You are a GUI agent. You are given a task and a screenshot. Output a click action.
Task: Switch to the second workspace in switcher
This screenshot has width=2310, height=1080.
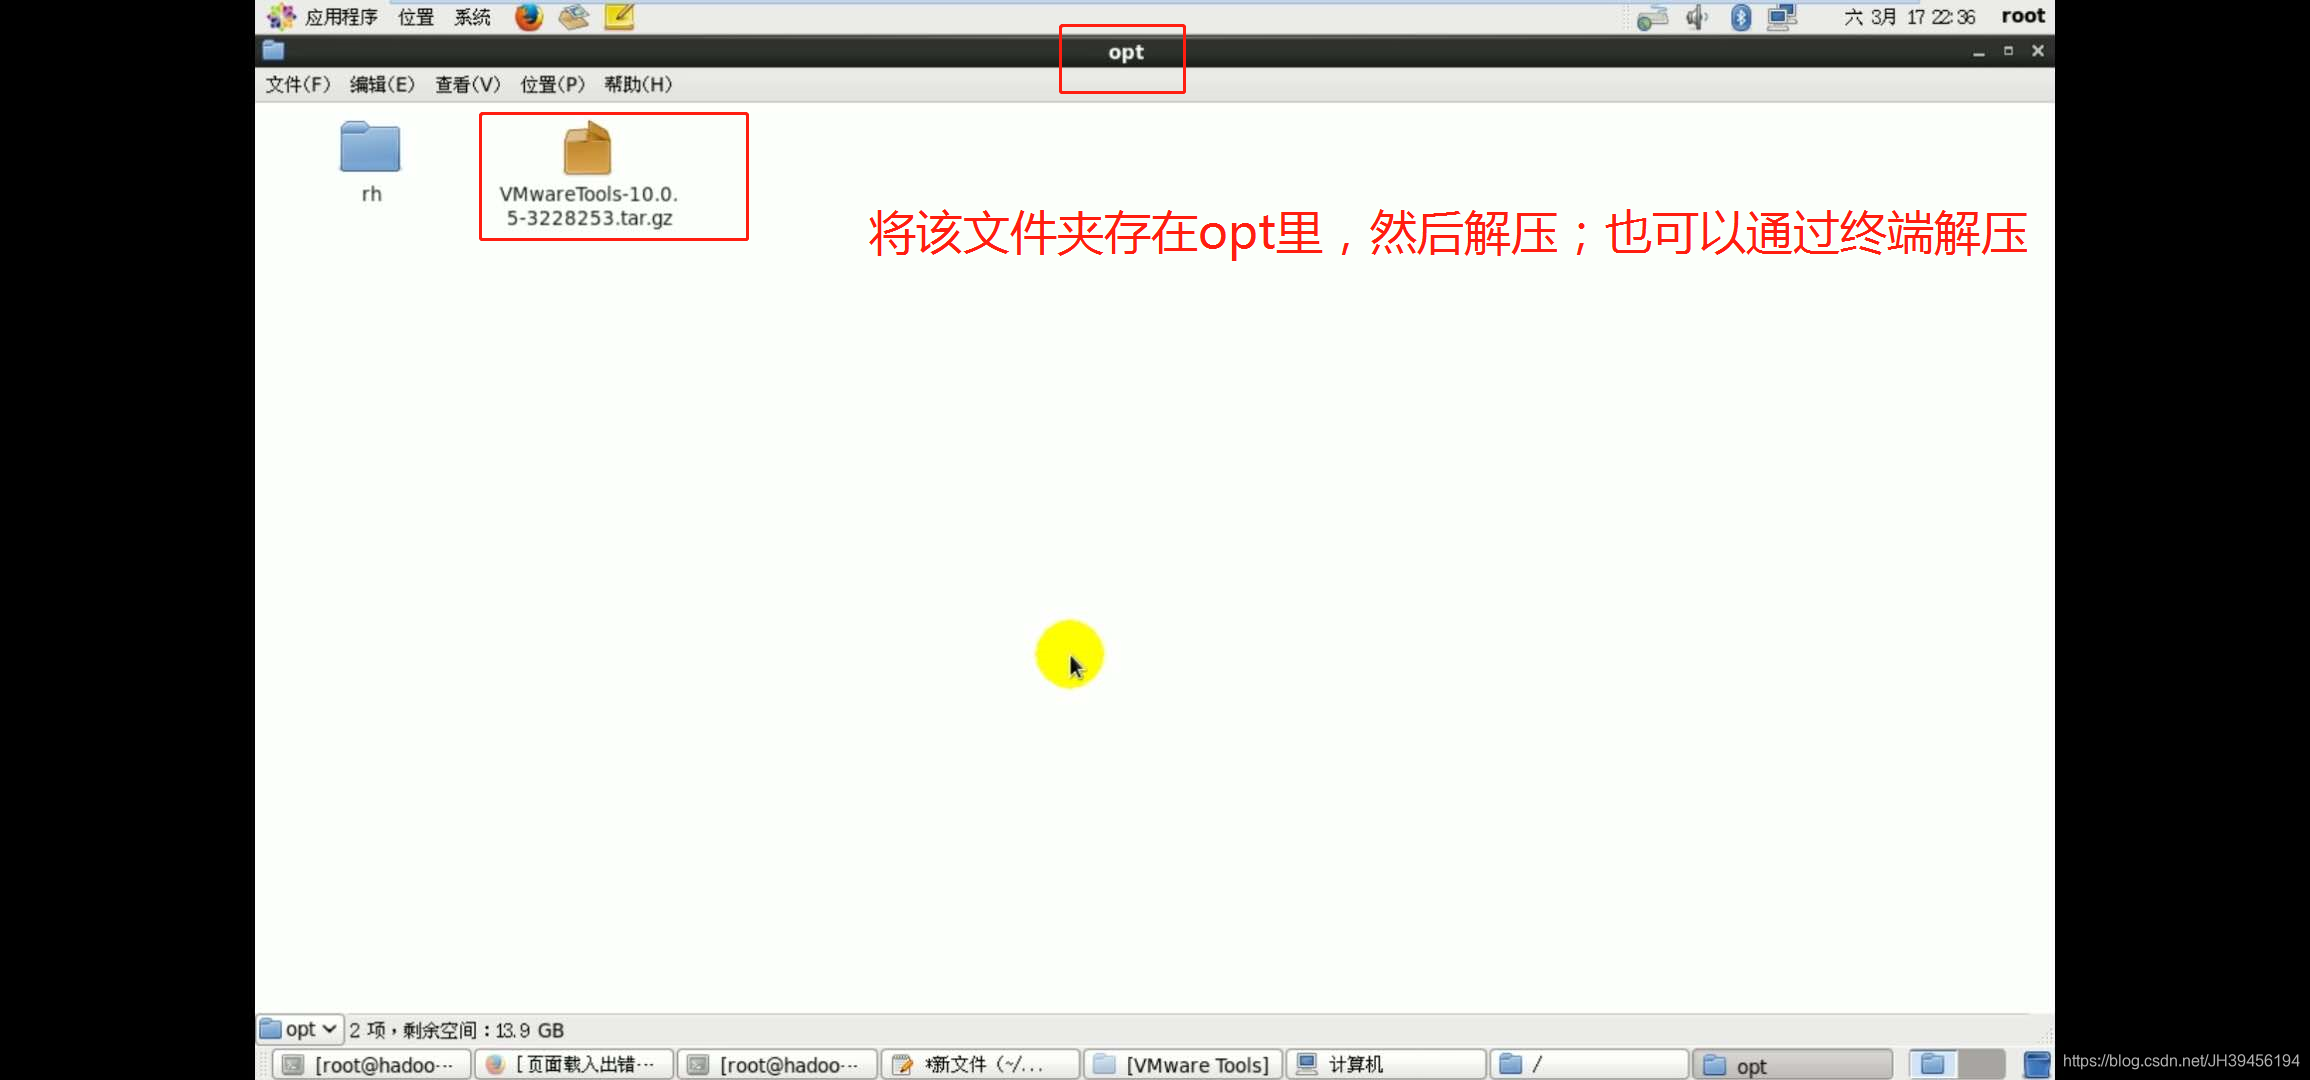(1982, 1065)
